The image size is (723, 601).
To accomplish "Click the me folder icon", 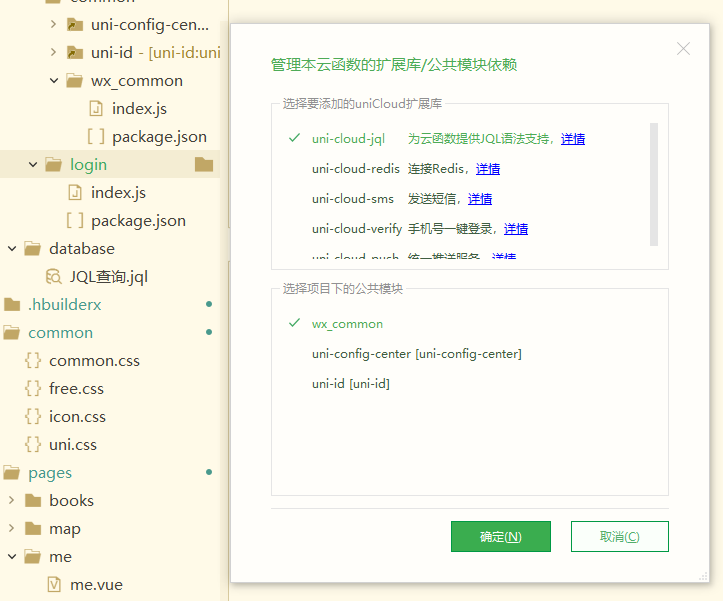I will click(x=33, y=557).
